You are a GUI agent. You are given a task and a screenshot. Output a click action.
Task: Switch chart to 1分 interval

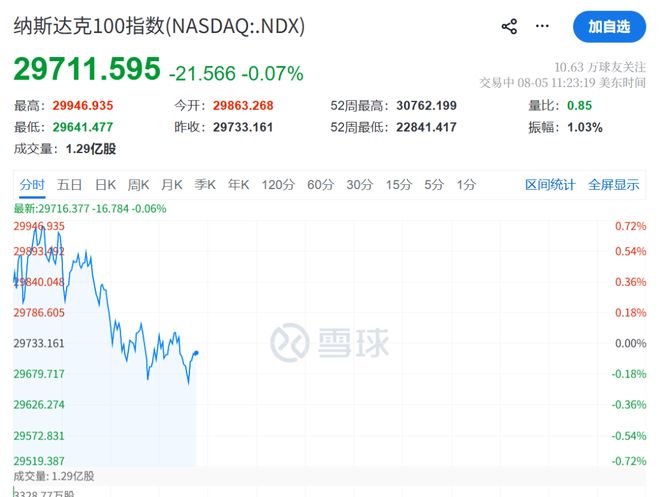tap(466, 185)
